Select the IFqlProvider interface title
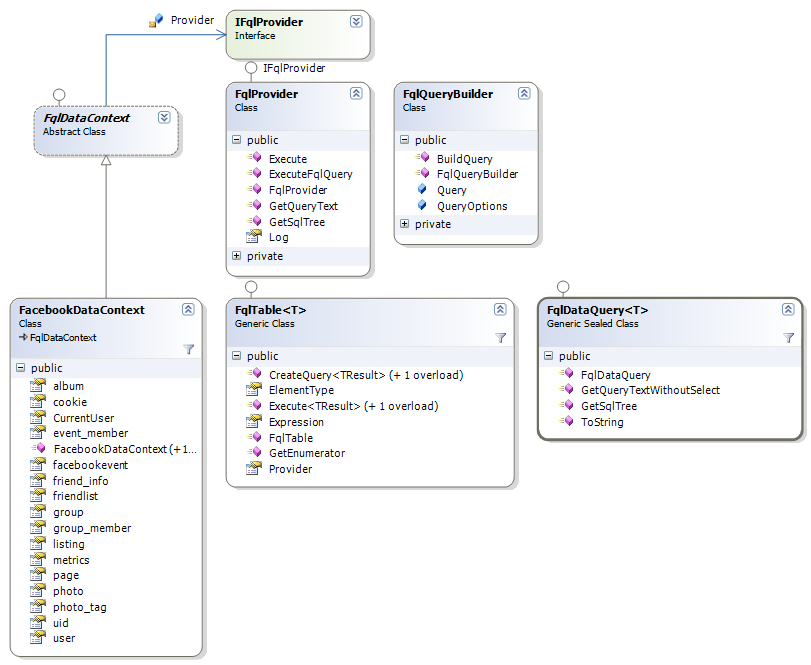 pyautogui.click(x=269, y=22)
